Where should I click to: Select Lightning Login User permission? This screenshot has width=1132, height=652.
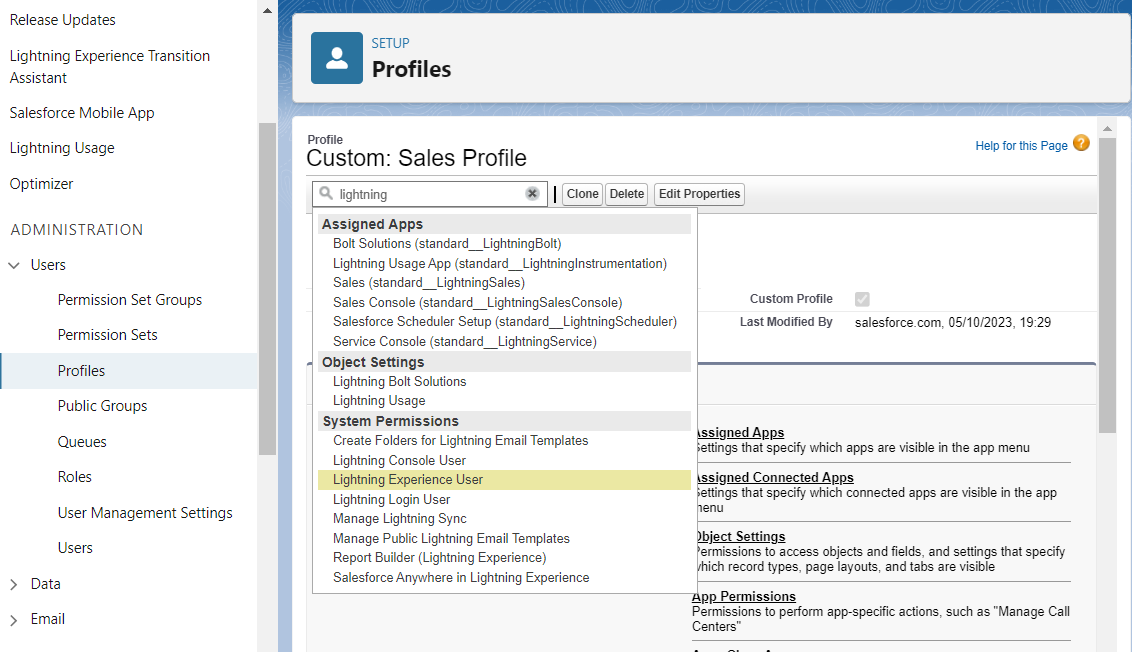pos(391,500)
